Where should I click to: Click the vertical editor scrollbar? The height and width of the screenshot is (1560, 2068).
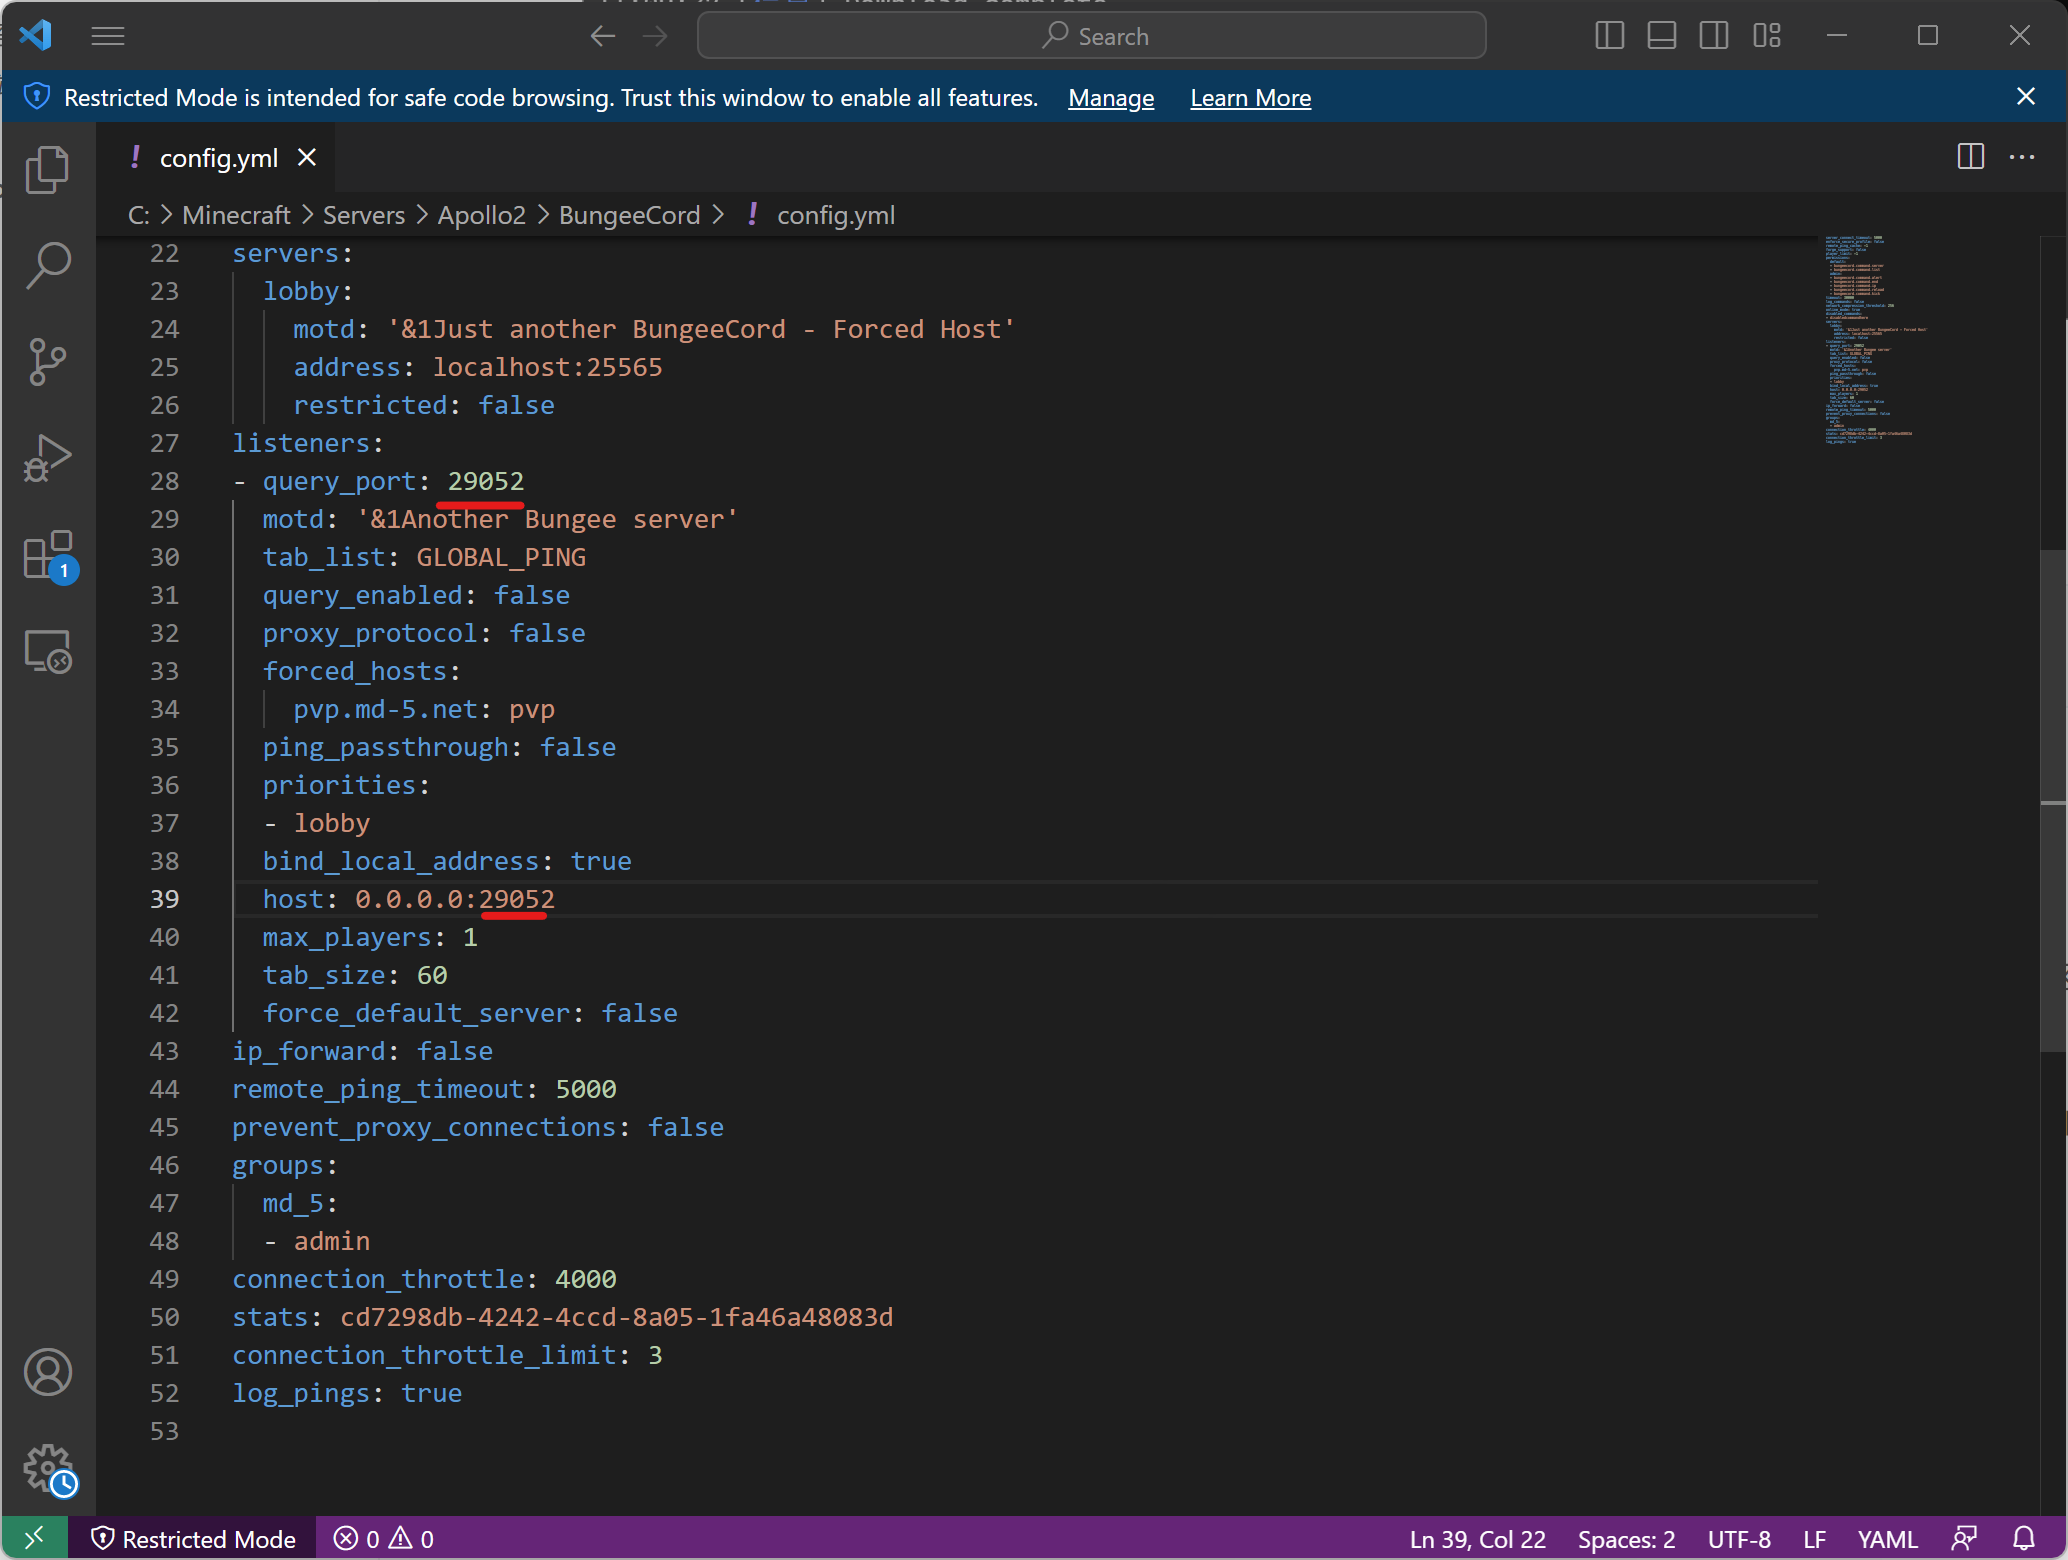(x=2053, y=800)
